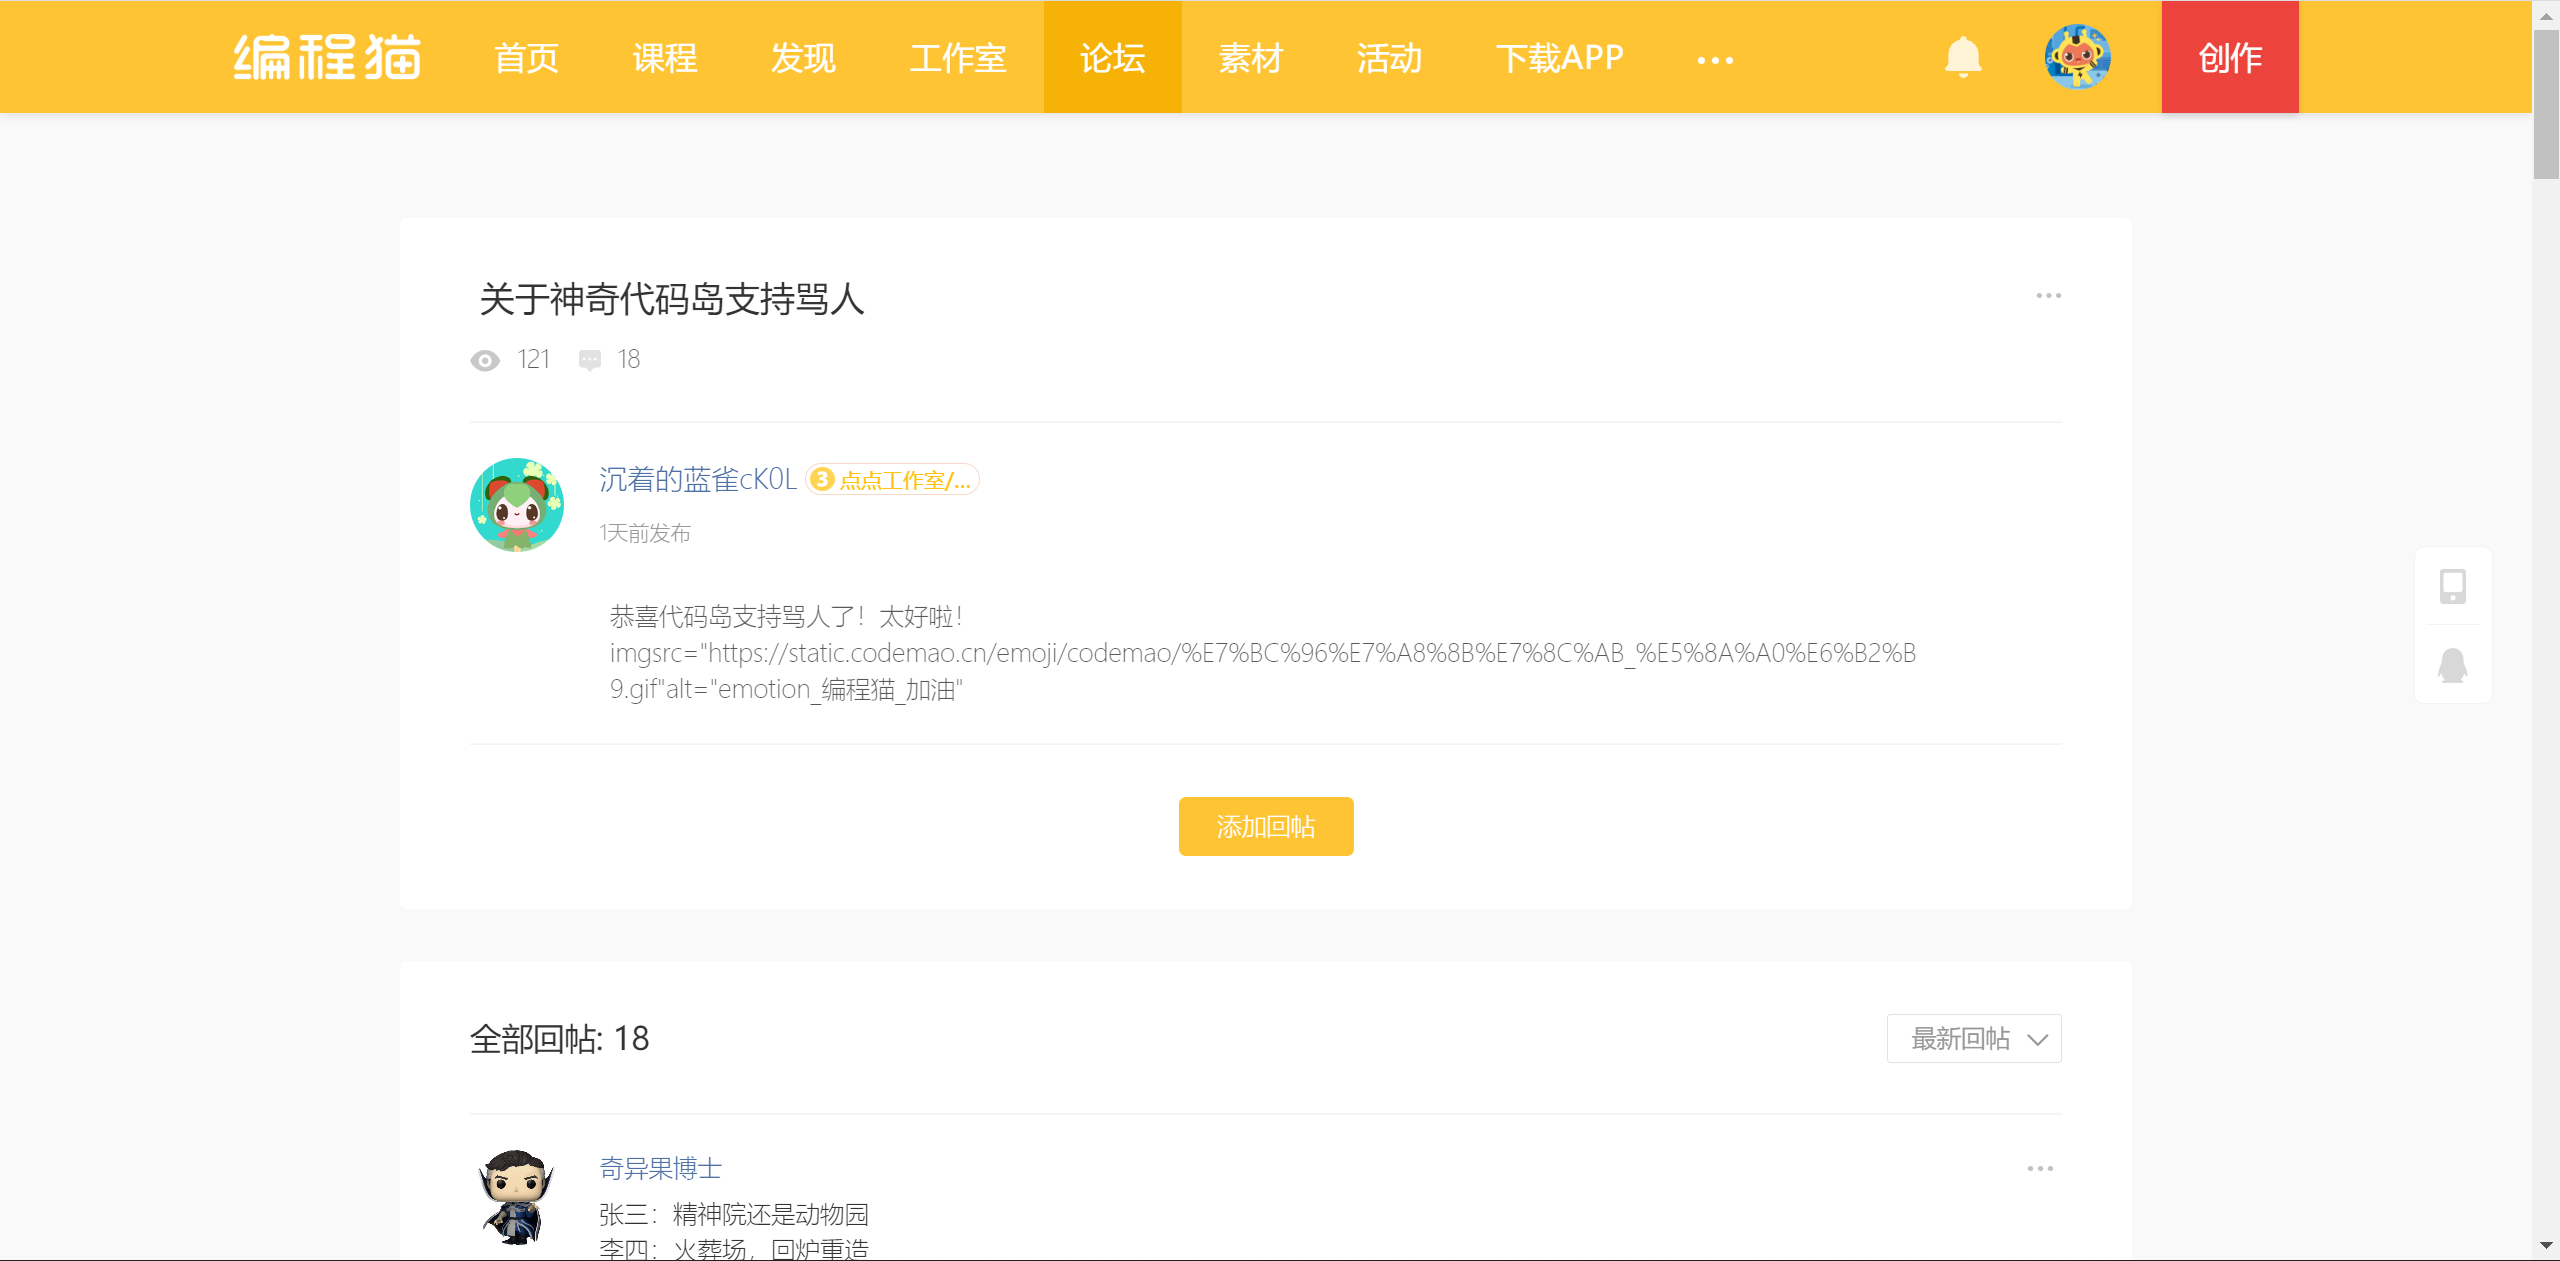This screenshot has height=1261, width=2560.
Task: Open the 点点工作室 badge link
Action: 892,480
